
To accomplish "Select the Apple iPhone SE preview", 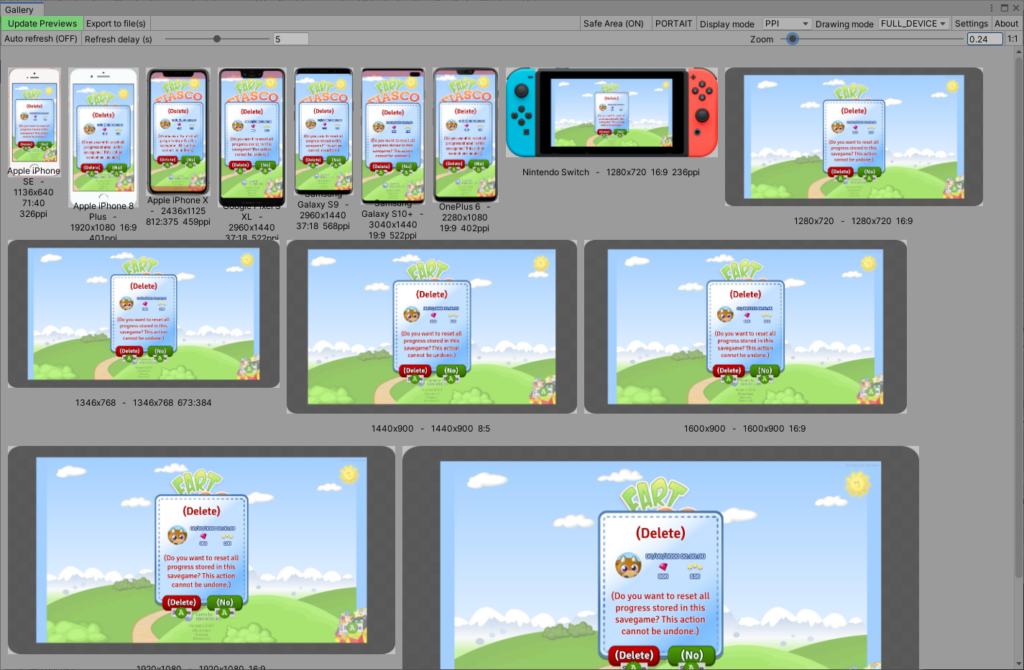I will point(34,121).
